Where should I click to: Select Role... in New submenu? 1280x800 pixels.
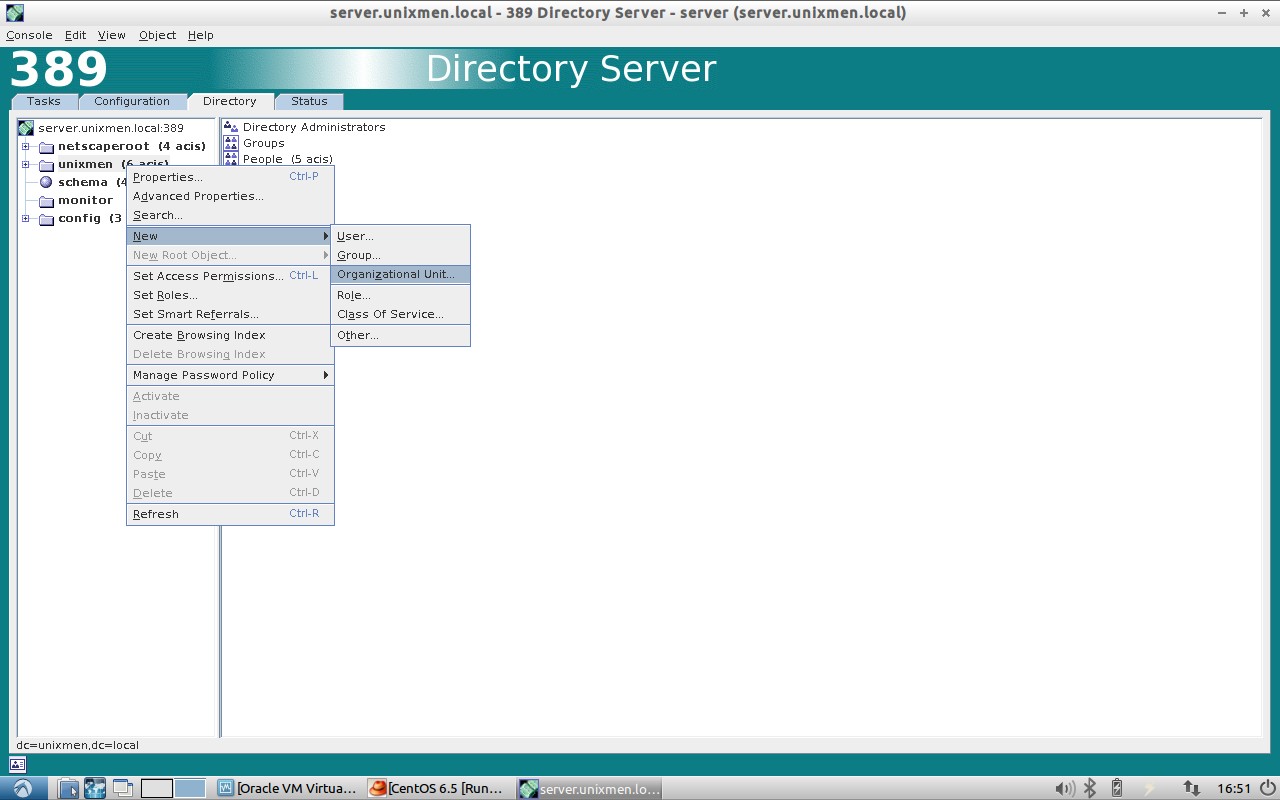pos(400,295)
